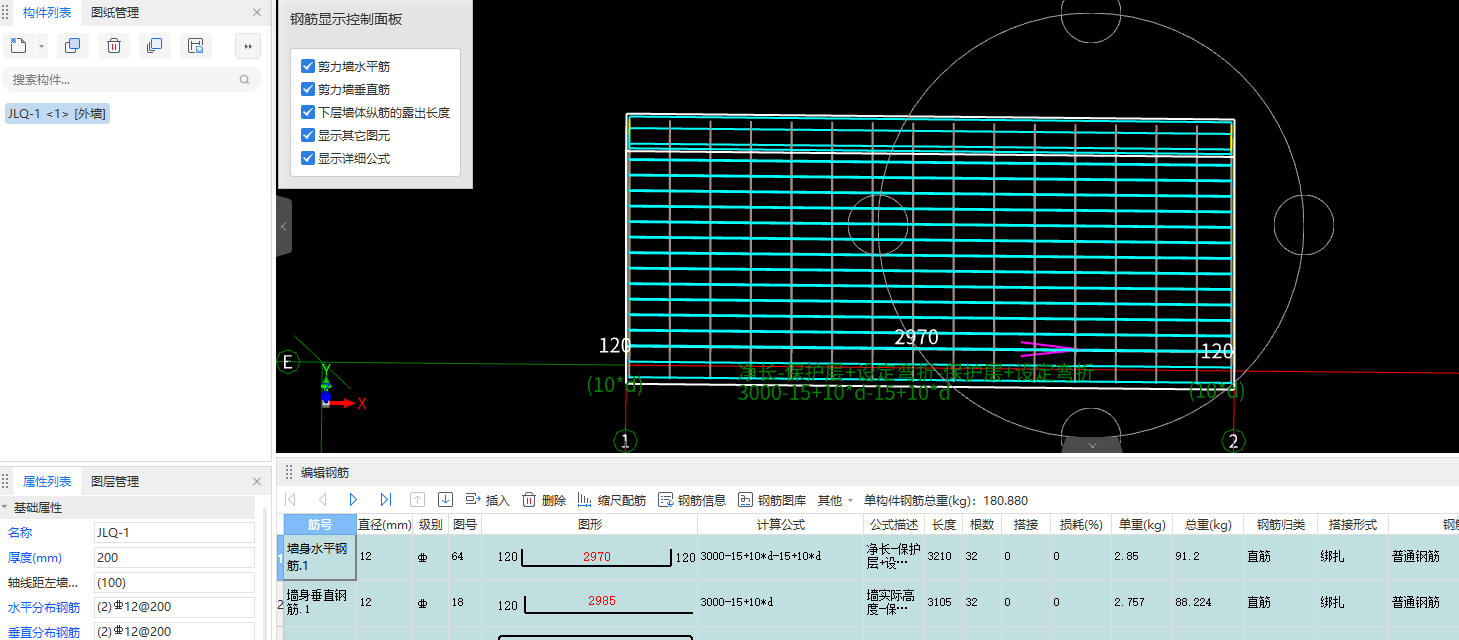The height and width of the screenshot is (640, 1459).
Task: Disable 显示详细公式 checkbox
Action: click(x=308, y=158)
